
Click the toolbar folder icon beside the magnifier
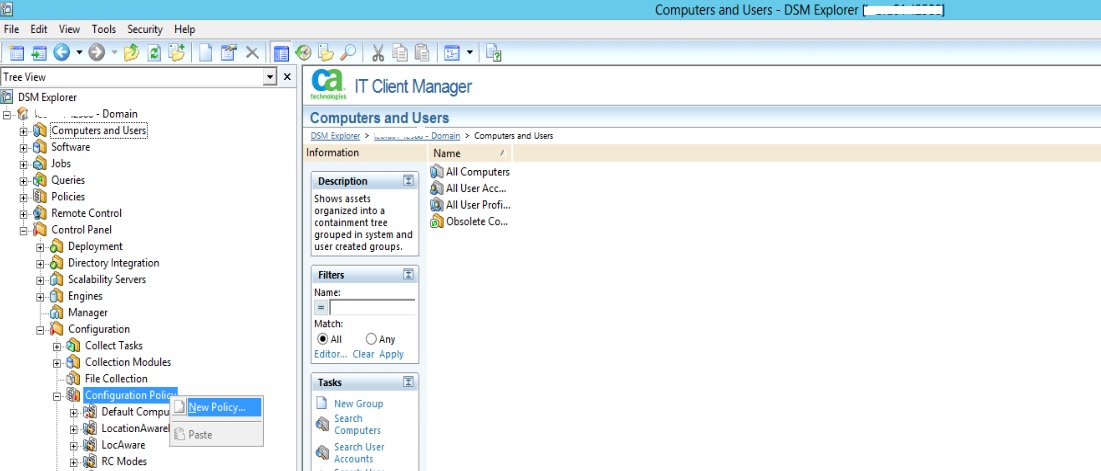click(326, 53)
